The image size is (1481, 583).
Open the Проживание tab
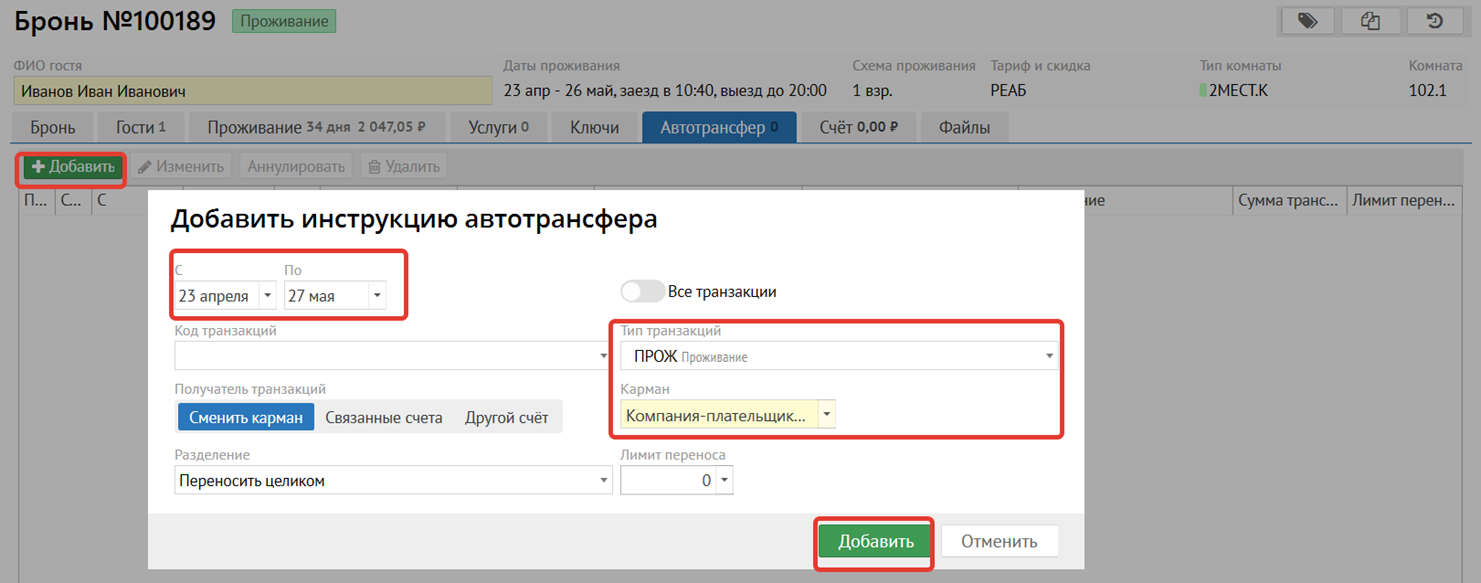coord(316,127)
